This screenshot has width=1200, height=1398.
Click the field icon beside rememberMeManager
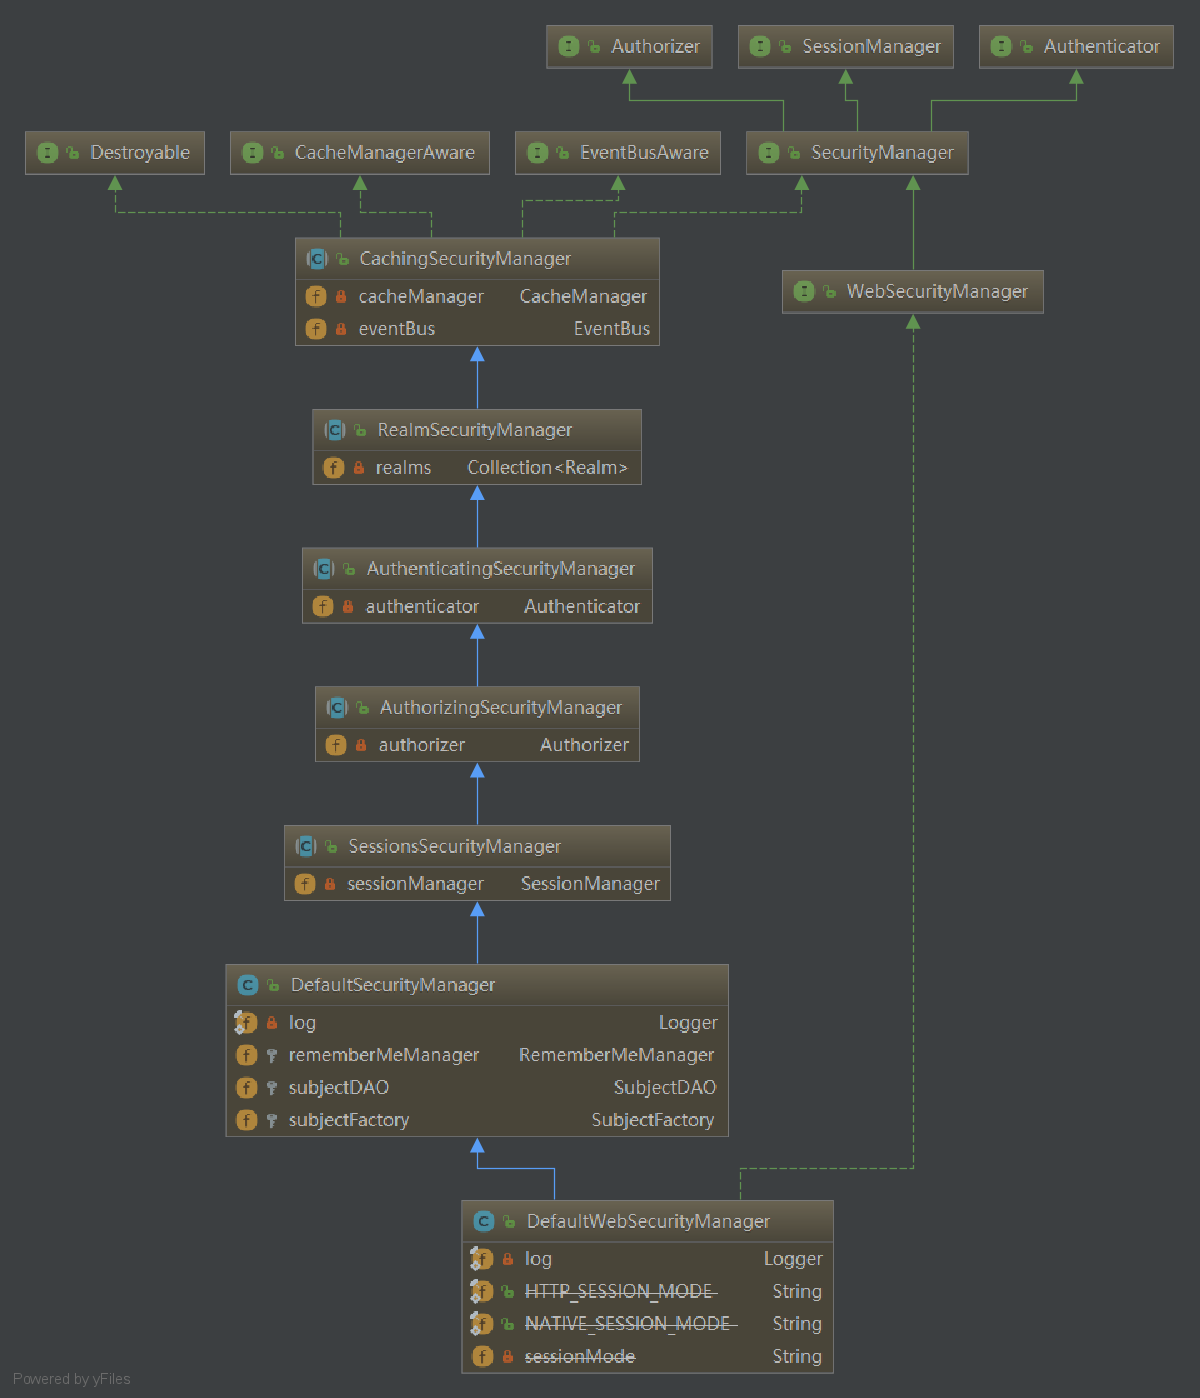(246, 1055)
